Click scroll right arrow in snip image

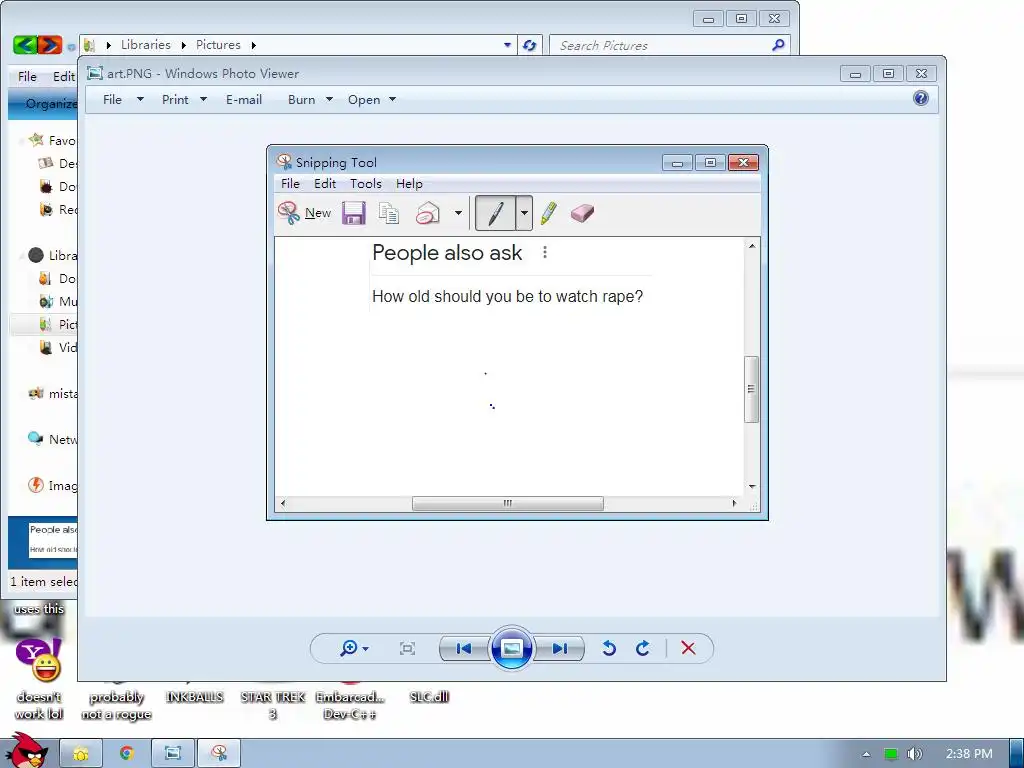[735, 504]
